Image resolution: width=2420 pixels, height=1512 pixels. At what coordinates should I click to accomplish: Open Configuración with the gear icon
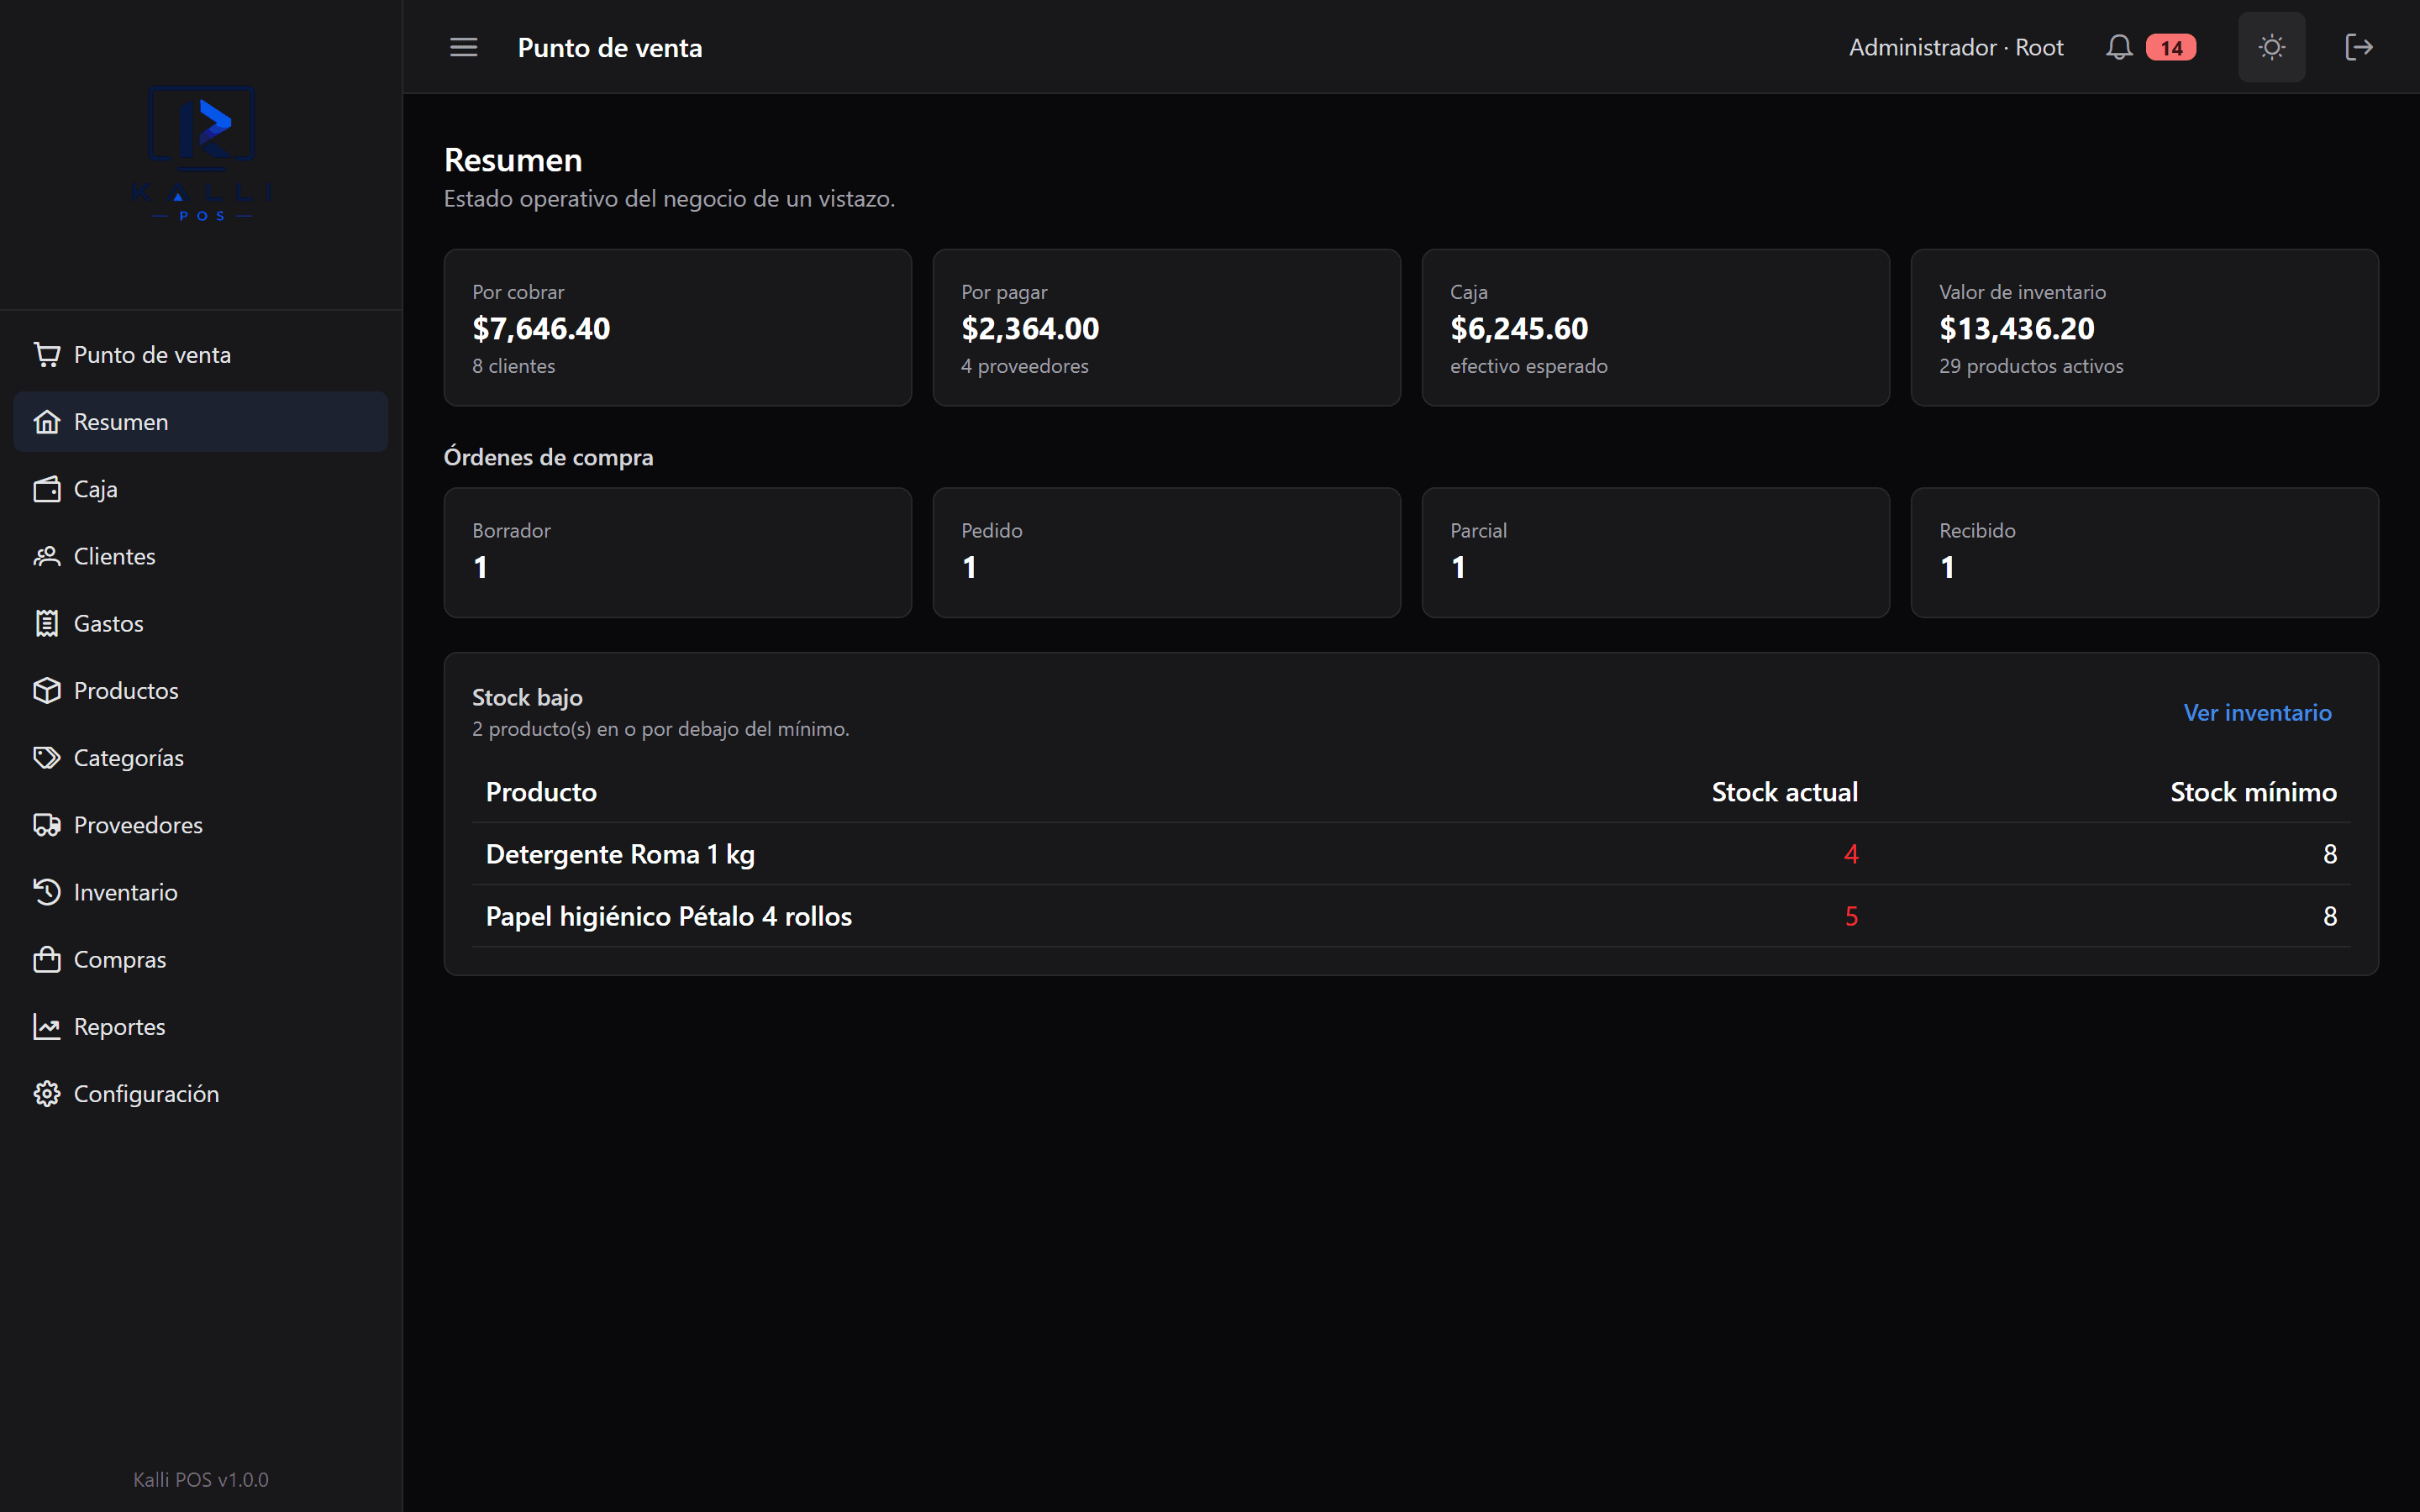click(201, 1094)
